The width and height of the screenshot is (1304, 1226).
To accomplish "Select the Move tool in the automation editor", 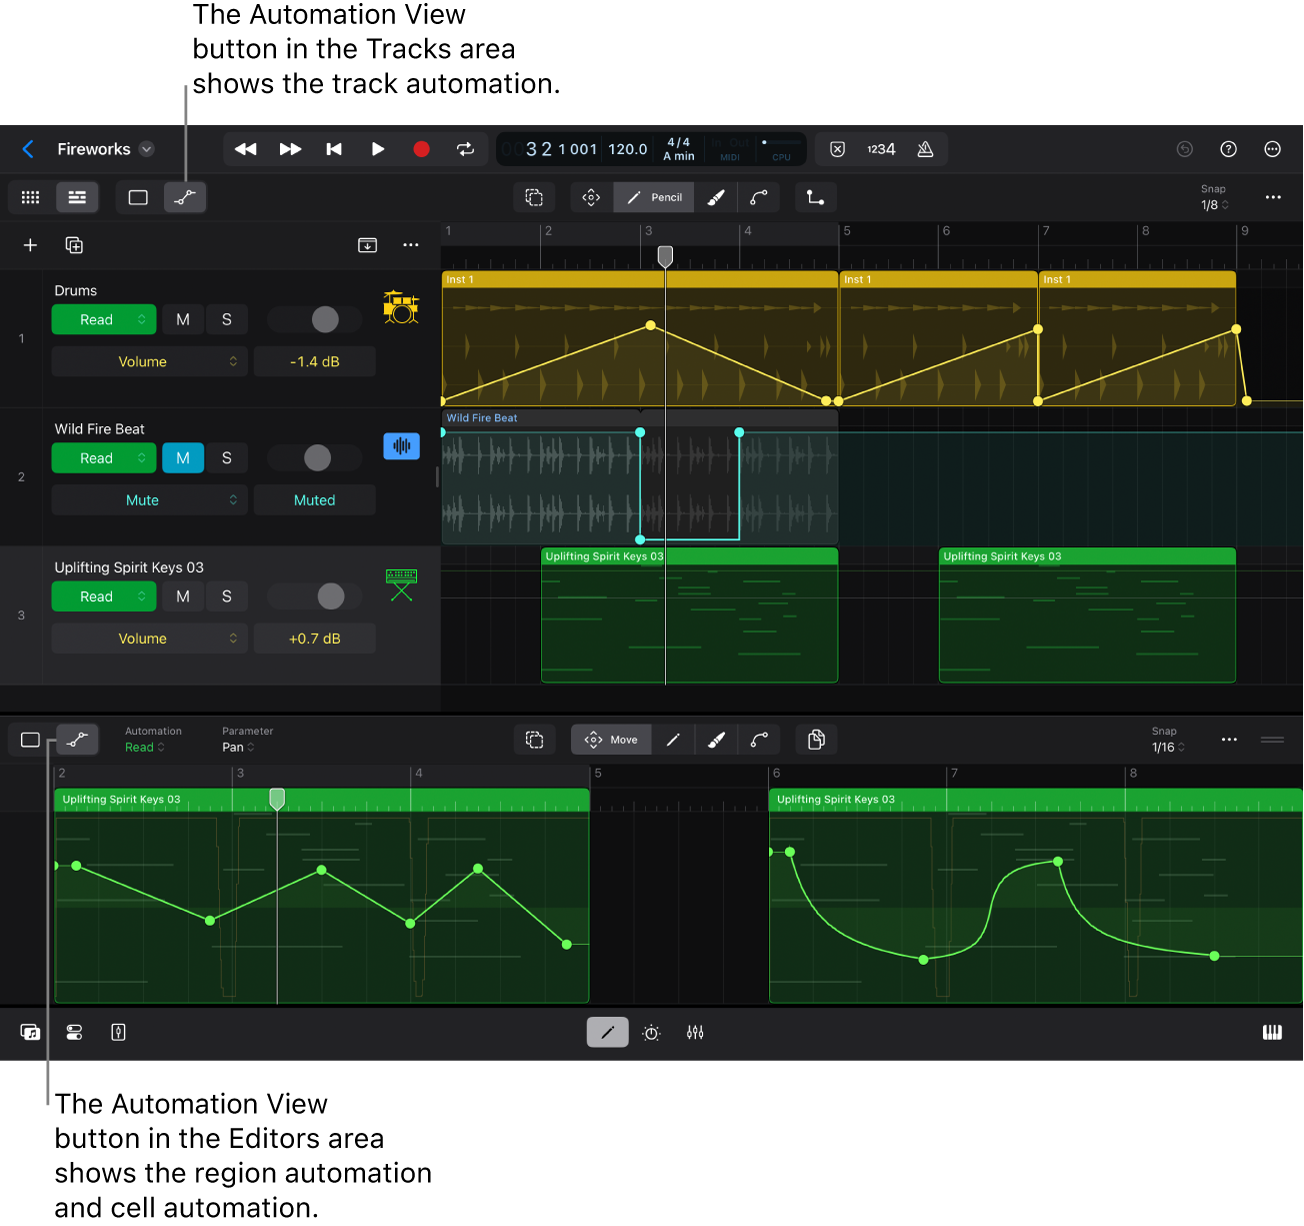I will 610,739.
